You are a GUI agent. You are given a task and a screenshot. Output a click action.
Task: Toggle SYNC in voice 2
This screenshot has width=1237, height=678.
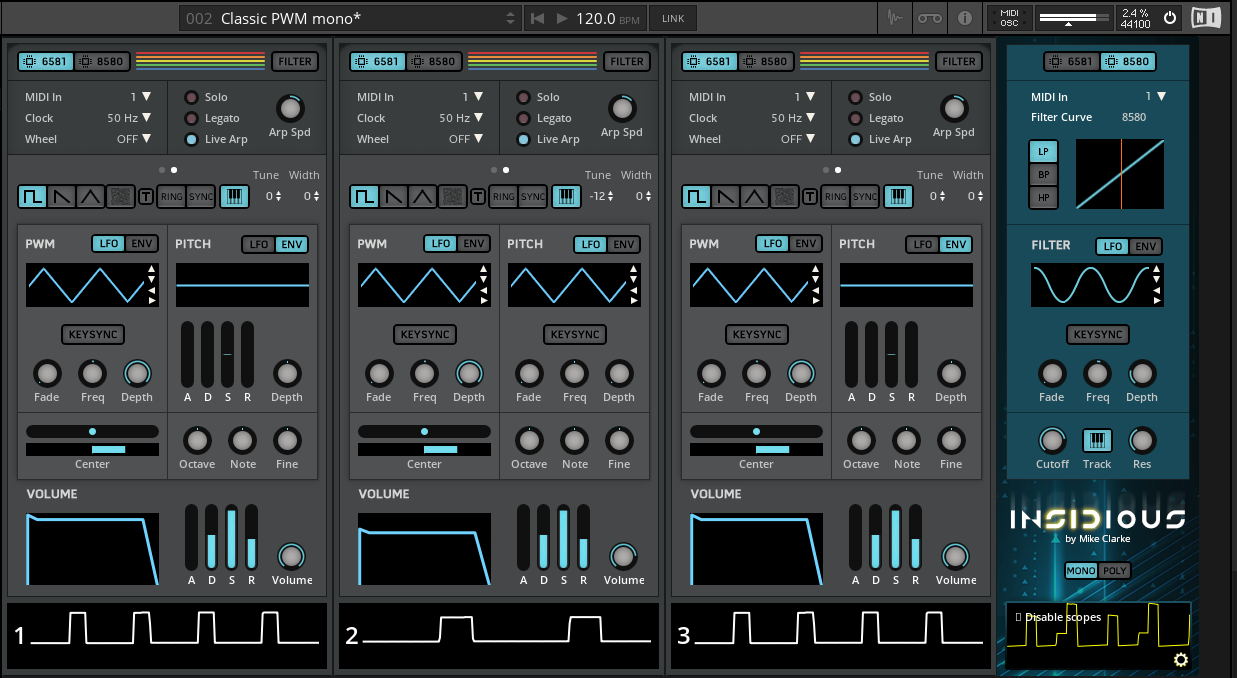[x=533, y=197]
